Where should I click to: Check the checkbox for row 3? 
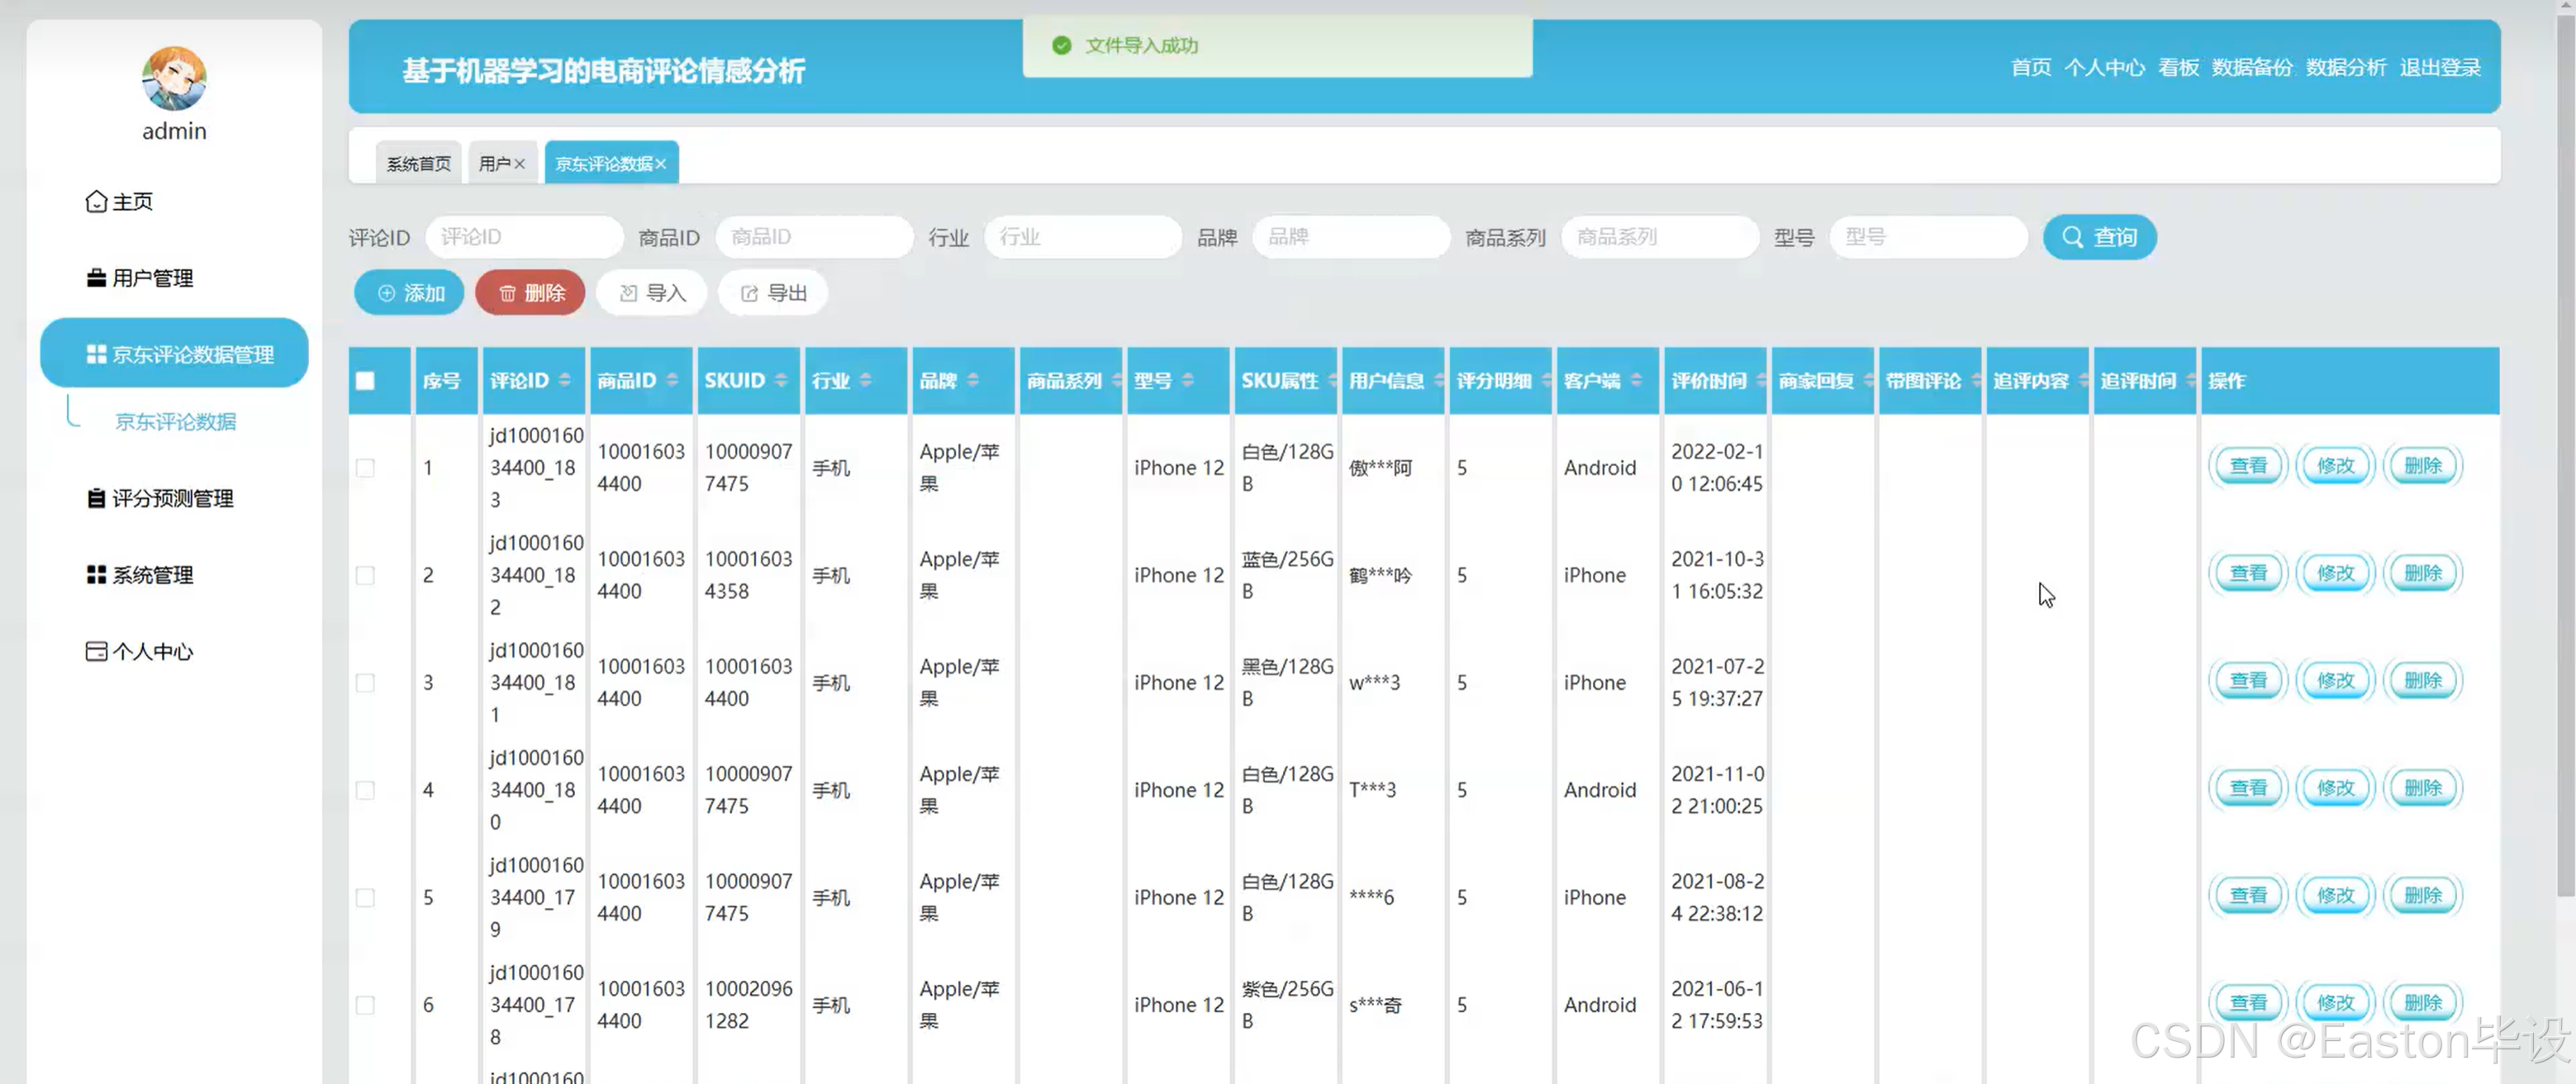tap(365, 683)
